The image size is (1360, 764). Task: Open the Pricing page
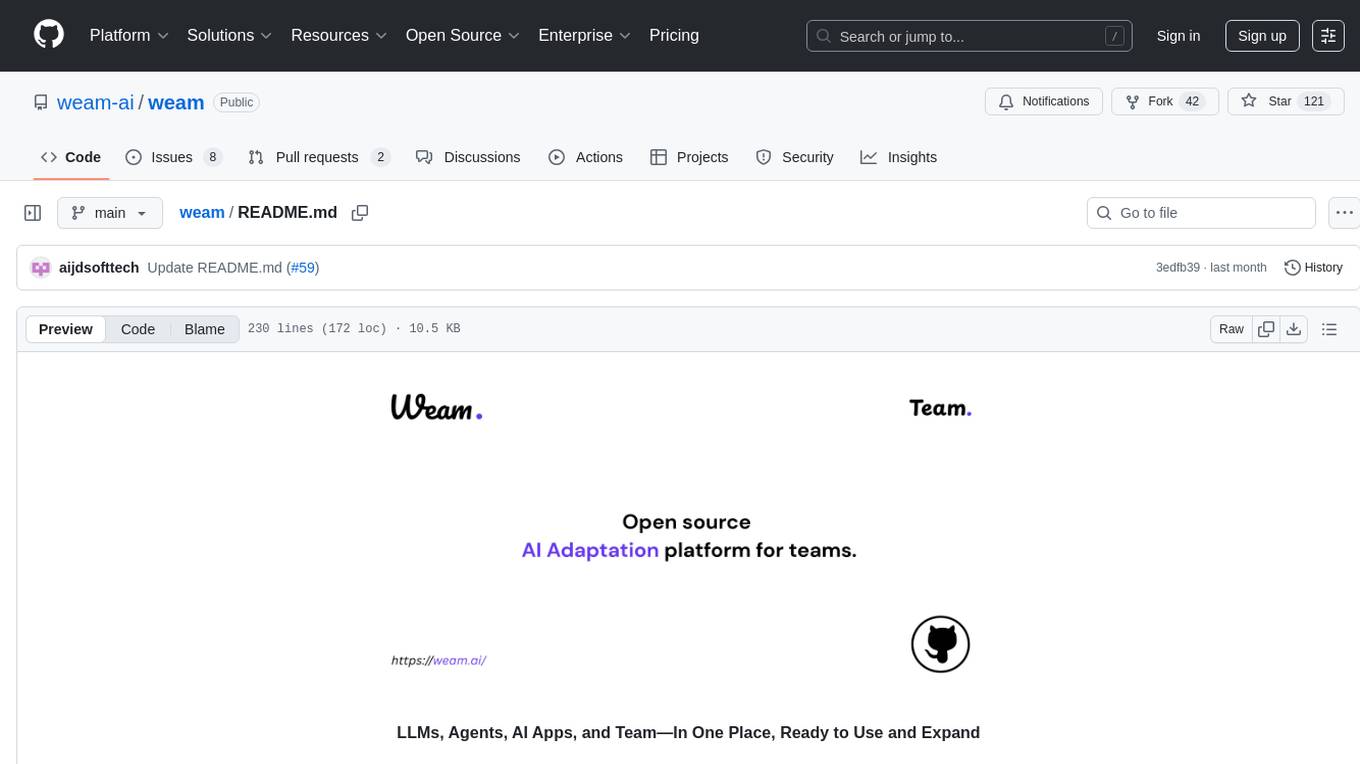pyautogui.click(x=674, y=35)
